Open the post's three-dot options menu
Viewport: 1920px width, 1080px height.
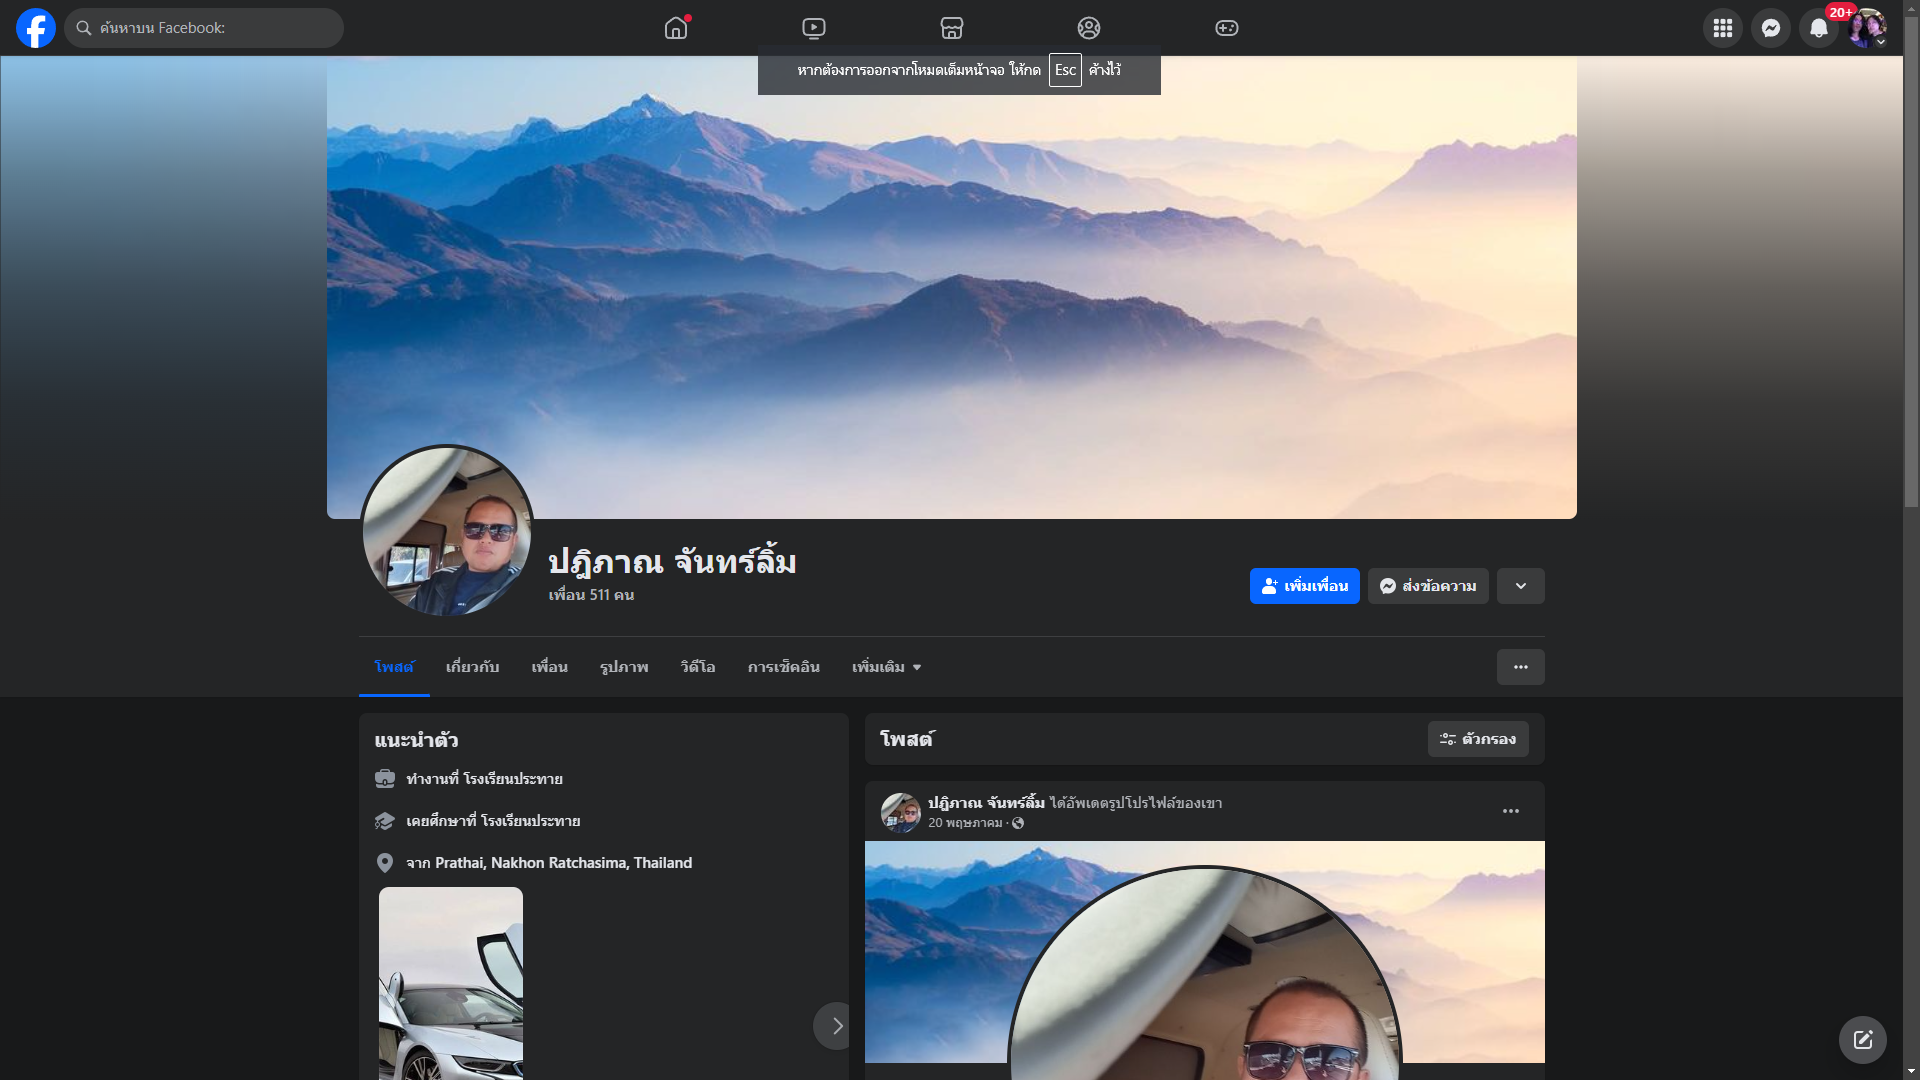click(1510, 811)
